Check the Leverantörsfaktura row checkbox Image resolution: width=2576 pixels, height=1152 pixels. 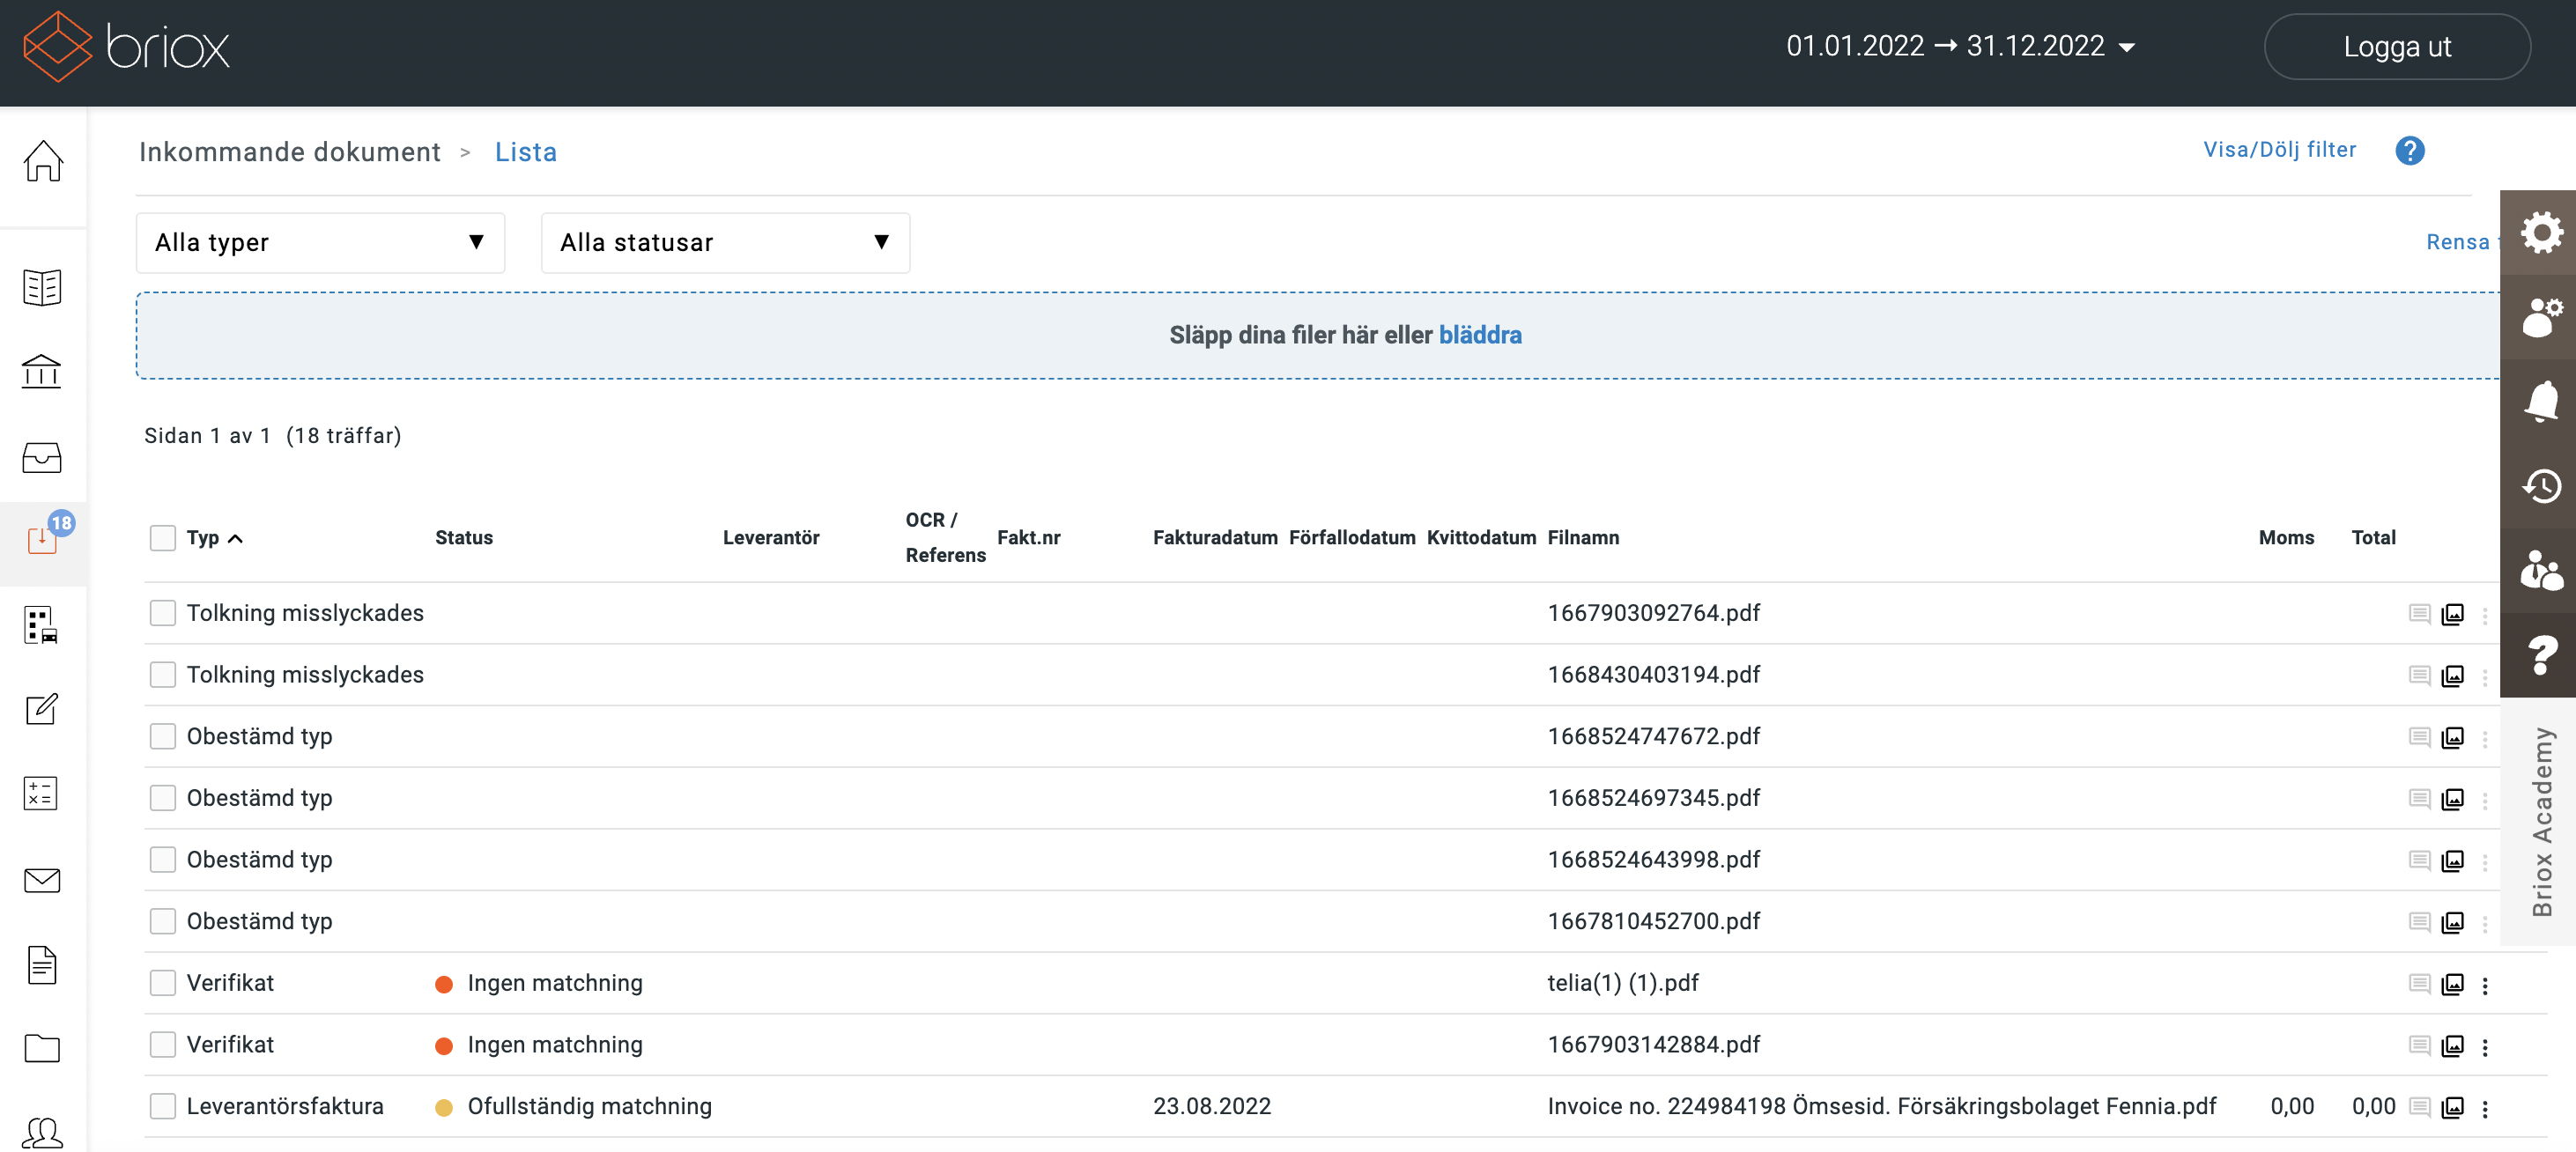[163, 1107]
